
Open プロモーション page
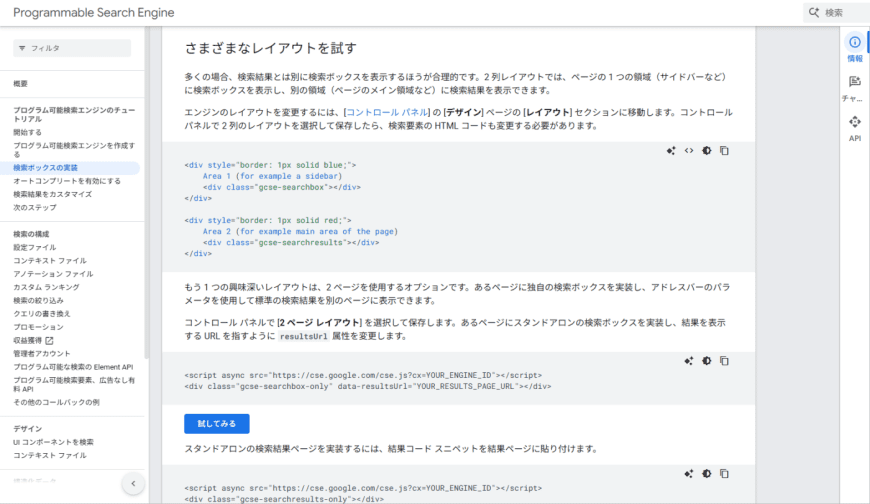(x=38, y=327)
